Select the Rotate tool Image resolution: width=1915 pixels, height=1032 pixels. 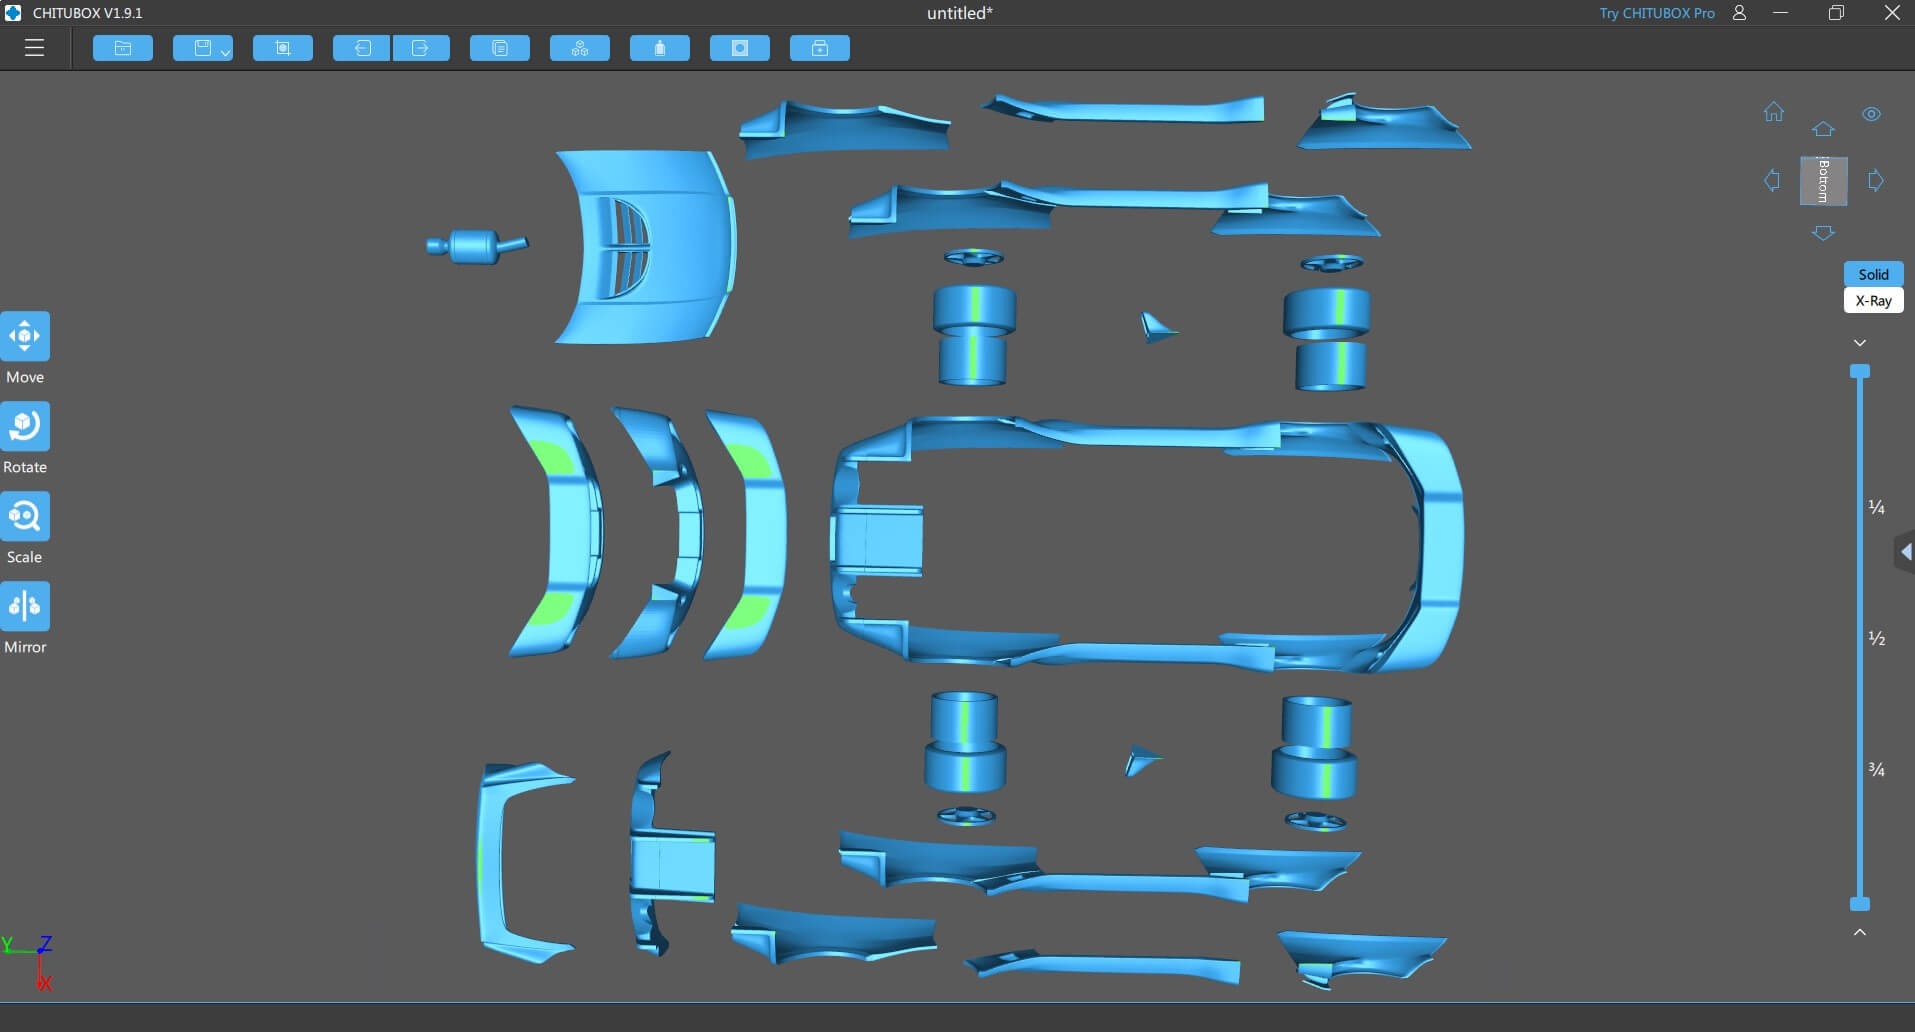(25, 427)
